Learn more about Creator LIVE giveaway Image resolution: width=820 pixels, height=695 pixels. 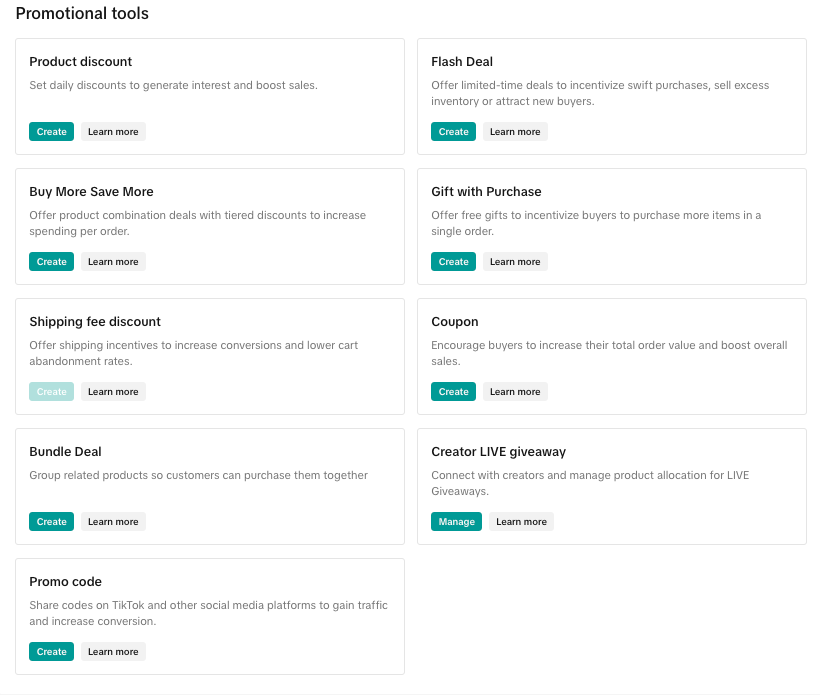521,522
